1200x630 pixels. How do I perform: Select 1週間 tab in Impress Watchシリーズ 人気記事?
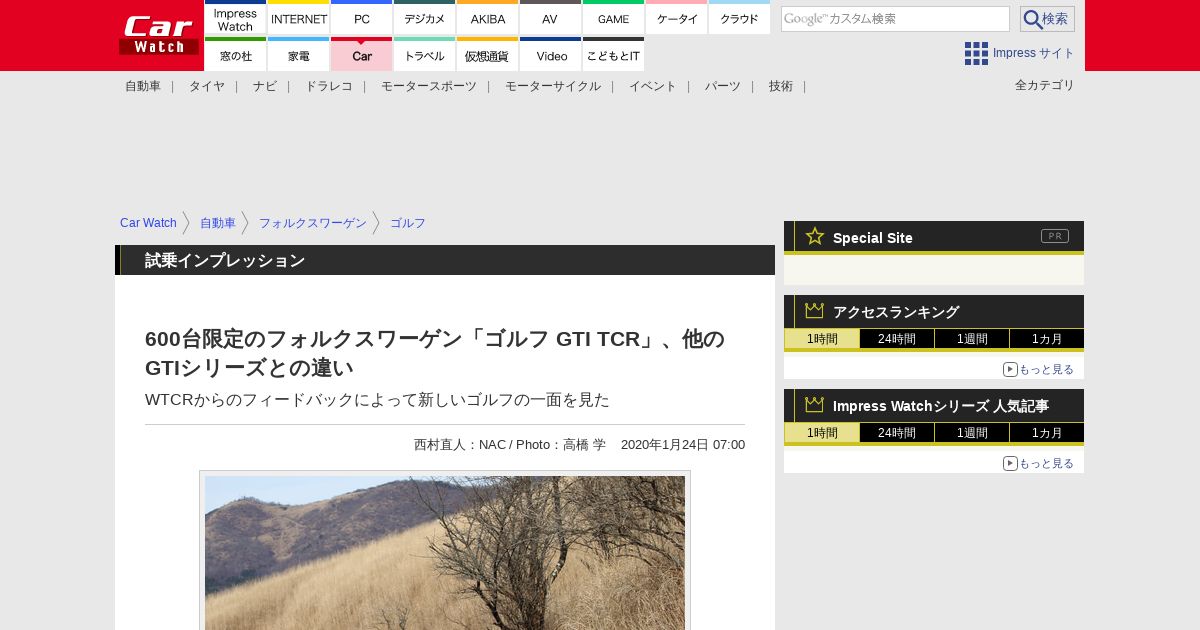[972, 432]
